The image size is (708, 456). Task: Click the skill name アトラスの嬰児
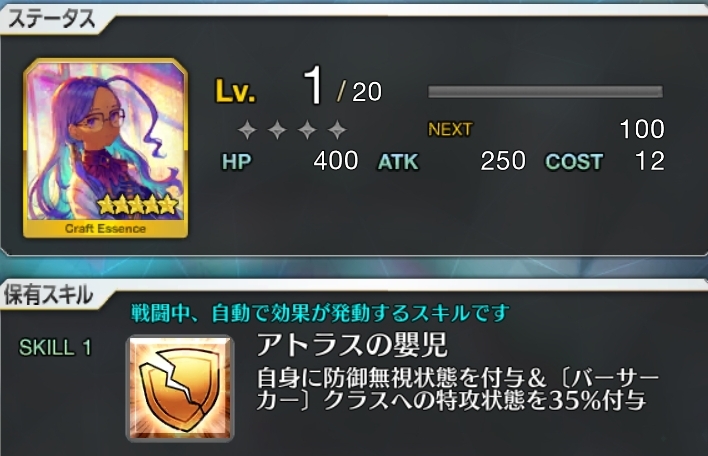pos(352,345)
